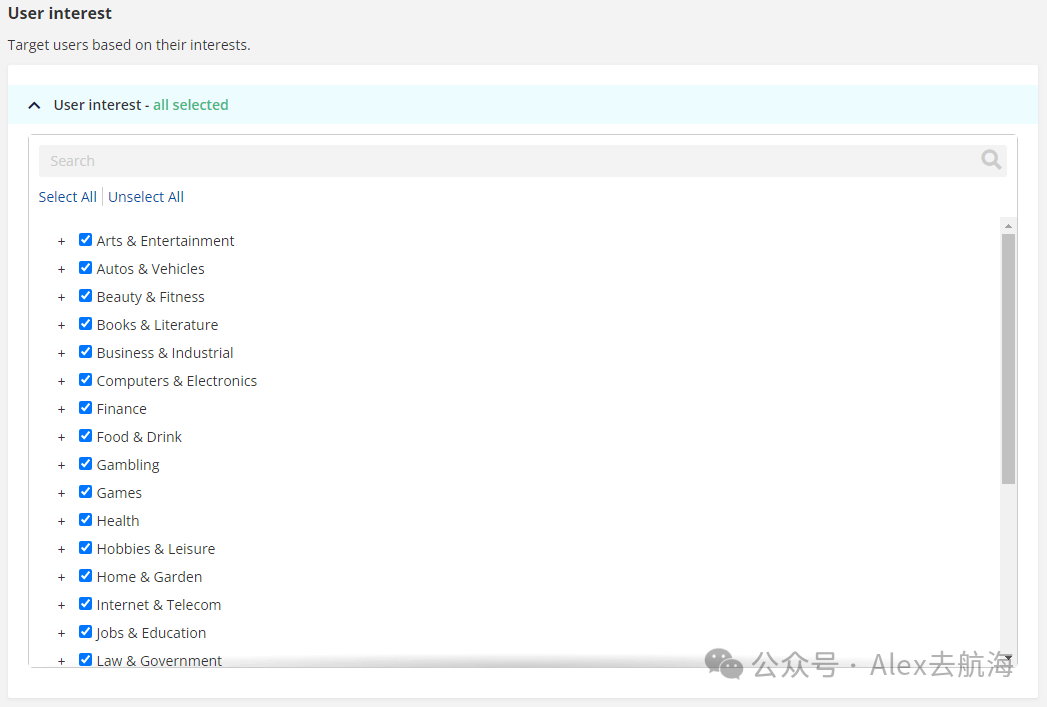Click the interest list scrollbar thumb
Viewport: 1047px width, 707px height.
(x=1008, y=359)
